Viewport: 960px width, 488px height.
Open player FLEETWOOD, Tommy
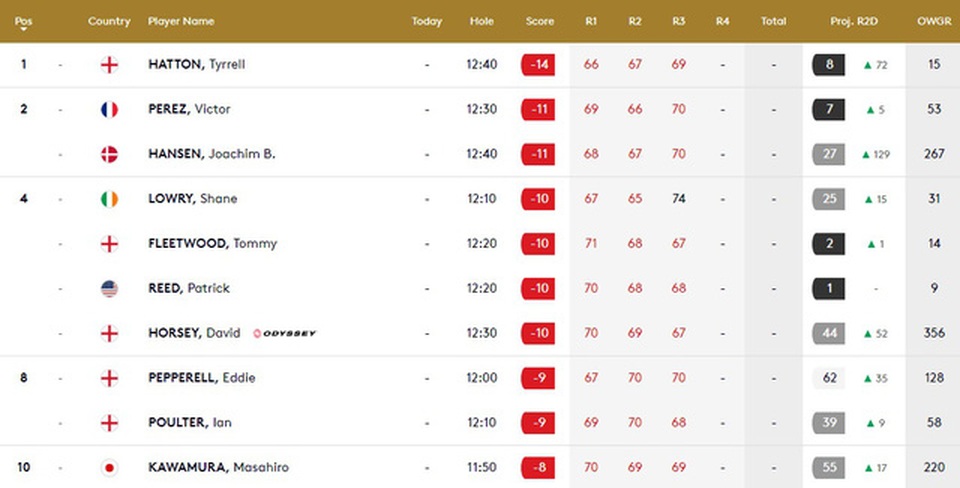coord(212,244)
